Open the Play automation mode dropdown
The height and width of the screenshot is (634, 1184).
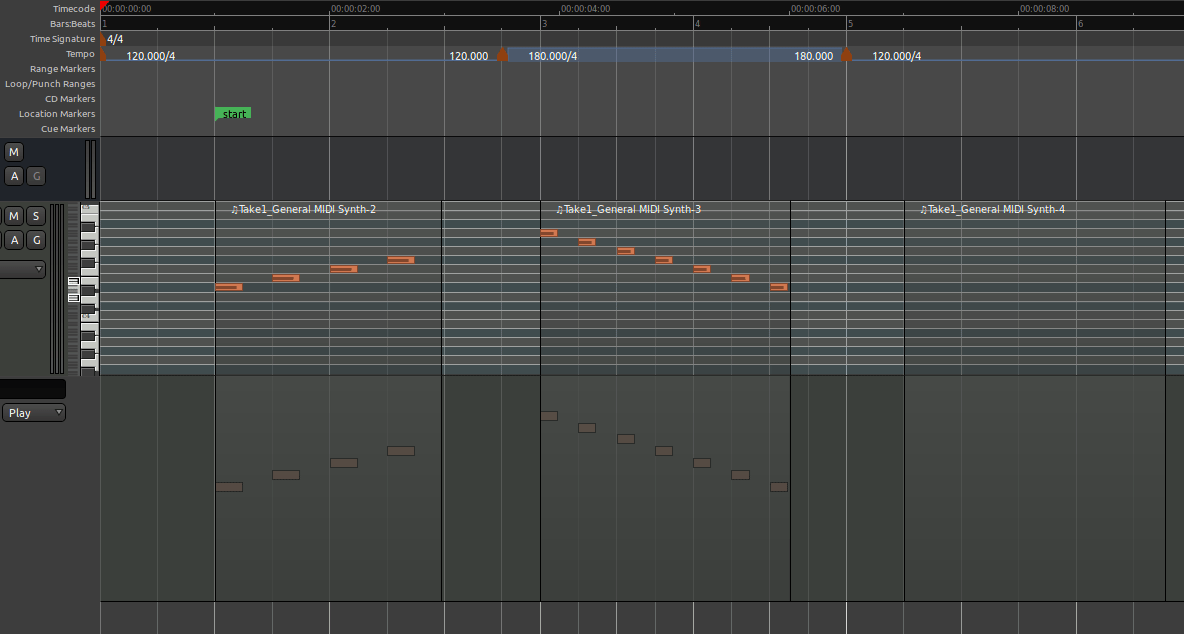pyautogui.click(x=33, y=413)
